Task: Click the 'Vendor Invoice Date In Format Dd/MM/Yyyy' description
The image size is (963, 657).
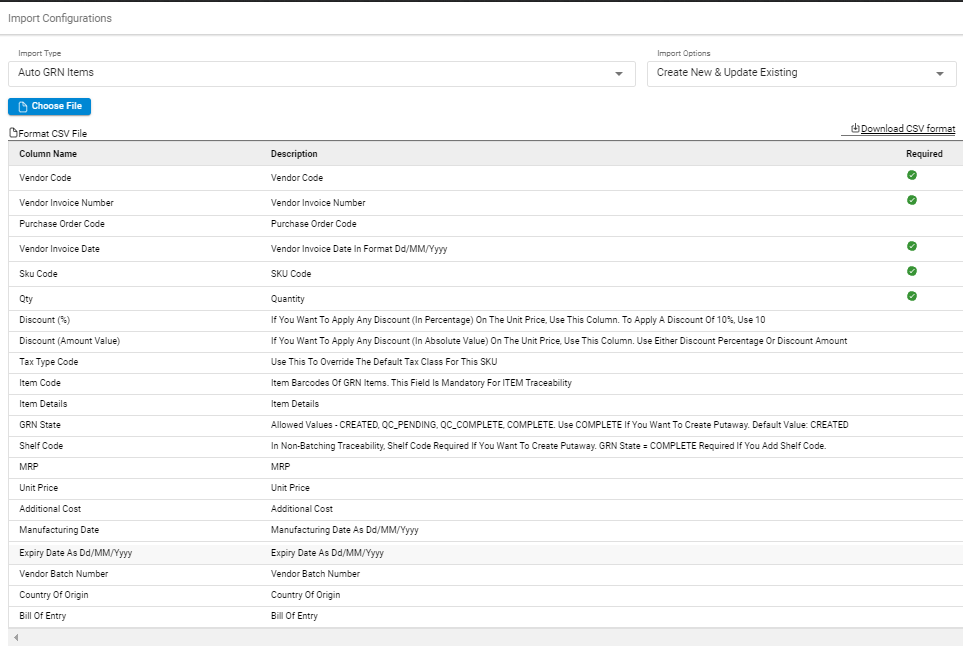Action: [359, 249]
